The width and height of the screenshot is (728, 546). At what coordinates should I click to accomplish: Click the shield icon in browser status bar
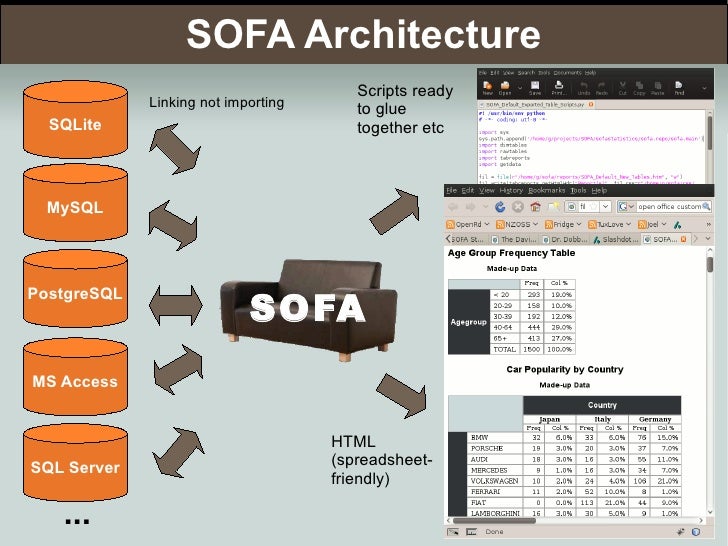pyautogui.click(x=696, y=532)
